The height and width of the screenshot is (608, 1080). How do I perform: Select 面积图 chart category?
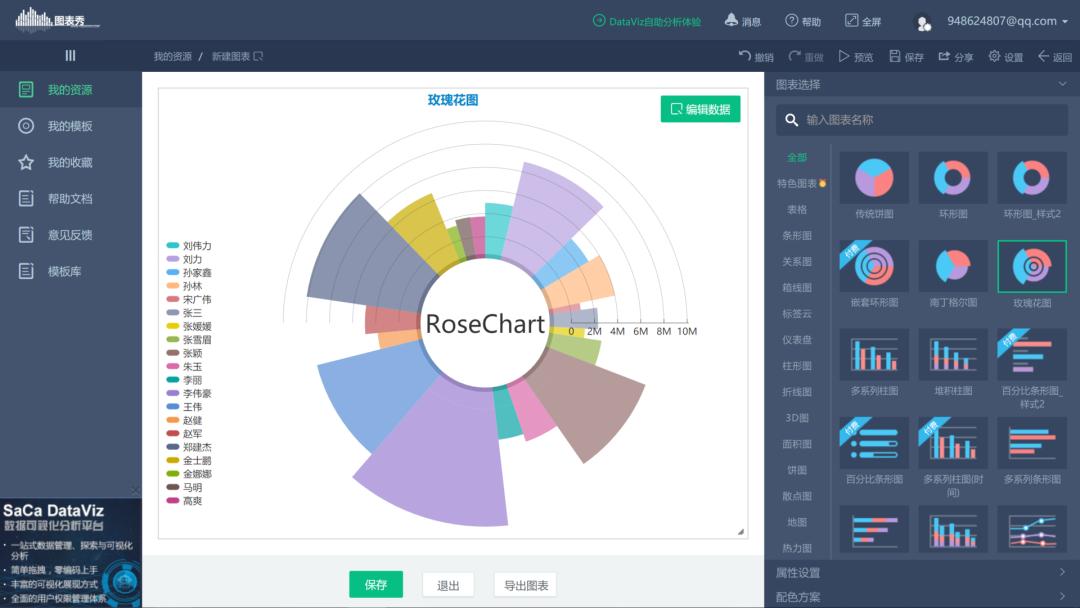pos(797,444)
